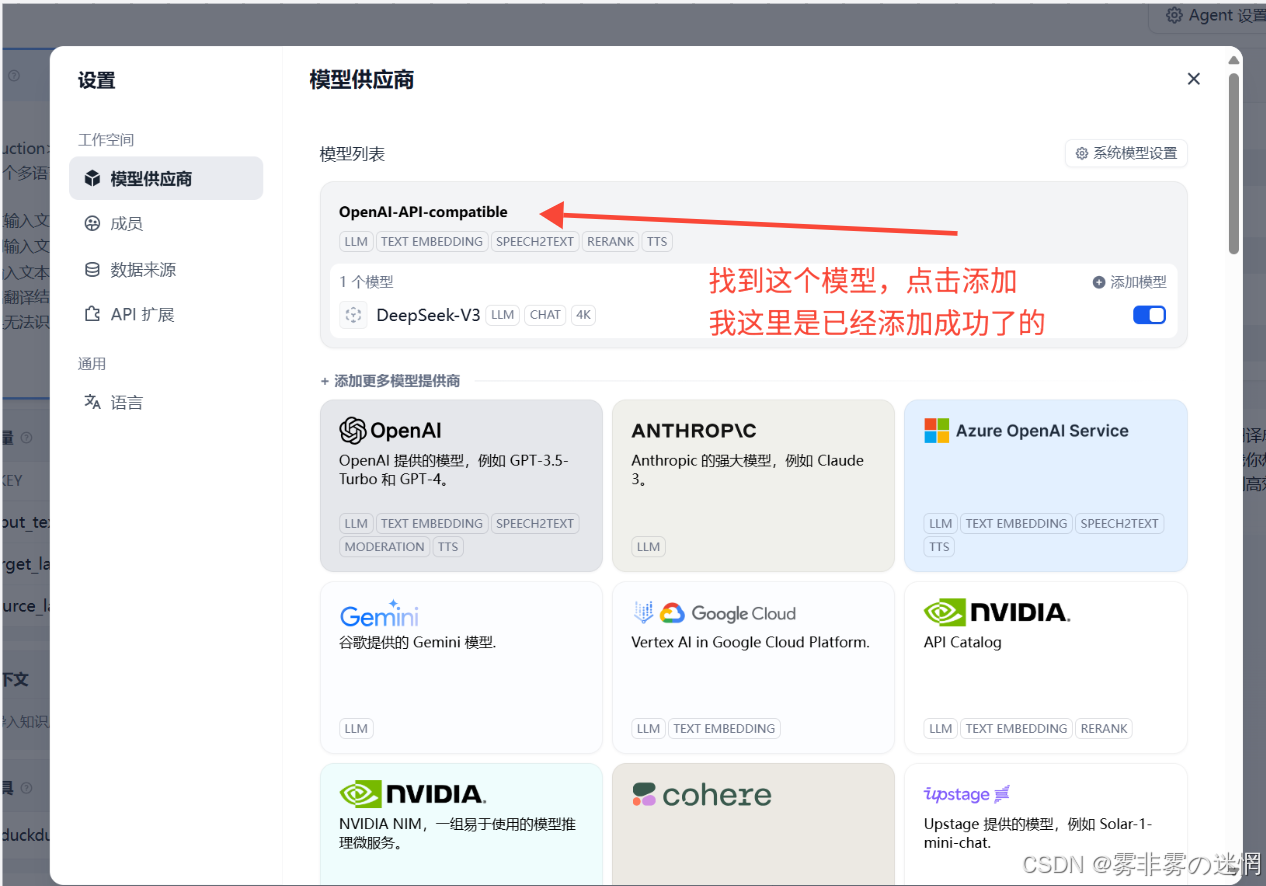
Task: Select the NVIDIA NIM provider card
Action: pyautogui.click(x=461, y=824)
